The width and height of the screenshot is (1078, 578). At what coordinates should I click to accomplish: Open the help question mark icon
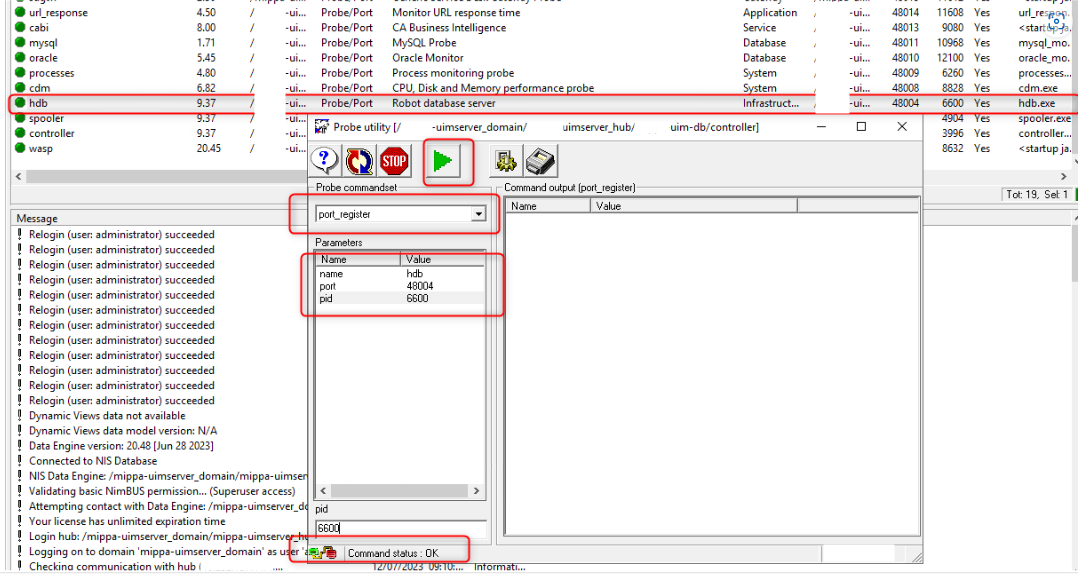324,161
